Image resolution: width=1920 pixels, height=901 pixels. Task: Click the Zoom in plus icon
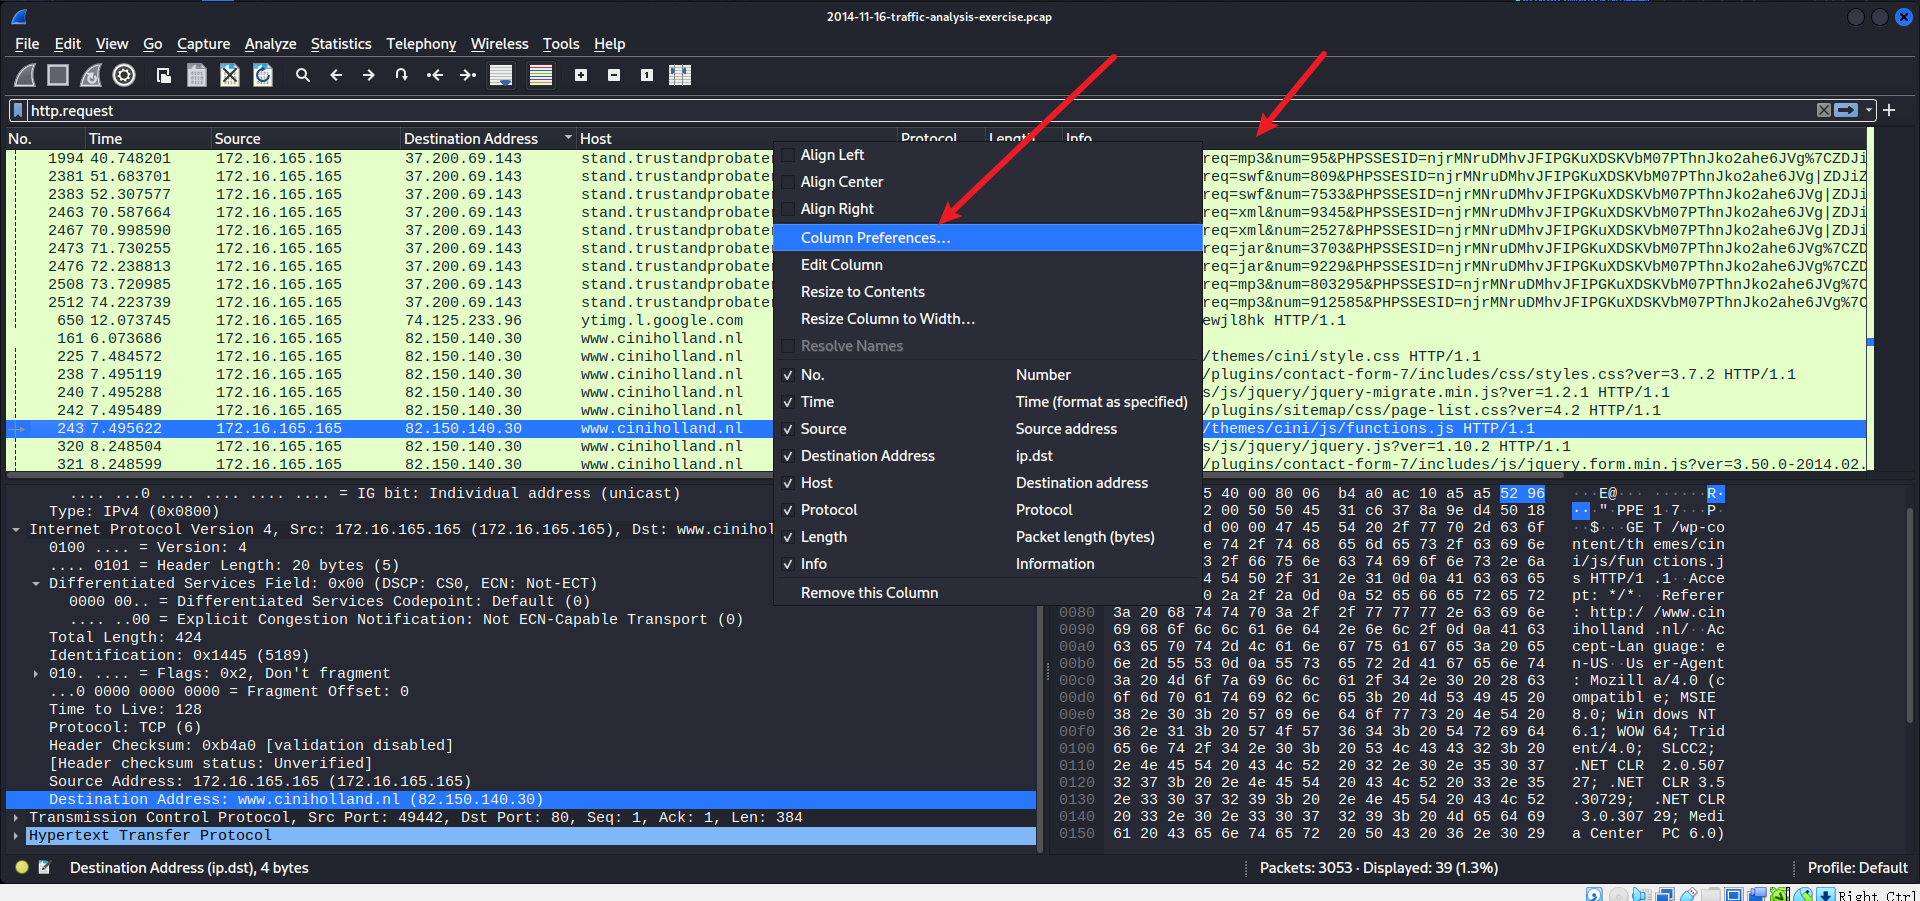click(581, 75)
